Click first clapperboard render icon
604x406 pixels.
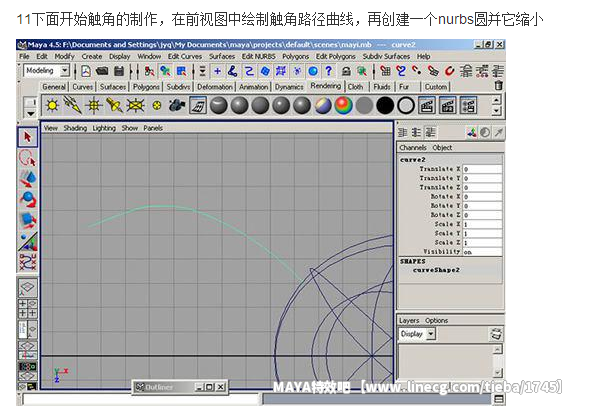427,105
